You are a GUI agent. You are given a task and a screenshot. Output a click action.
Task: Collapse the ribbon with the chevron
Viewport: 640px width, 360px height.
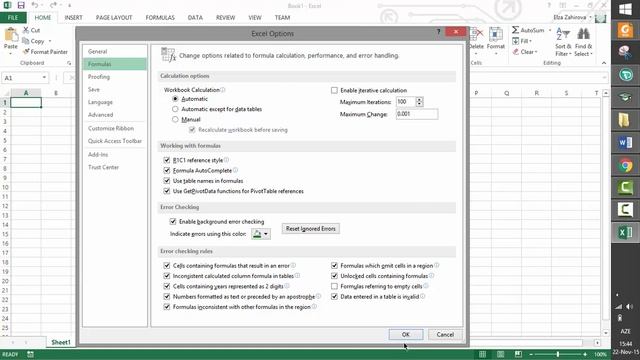coord(604,63)
